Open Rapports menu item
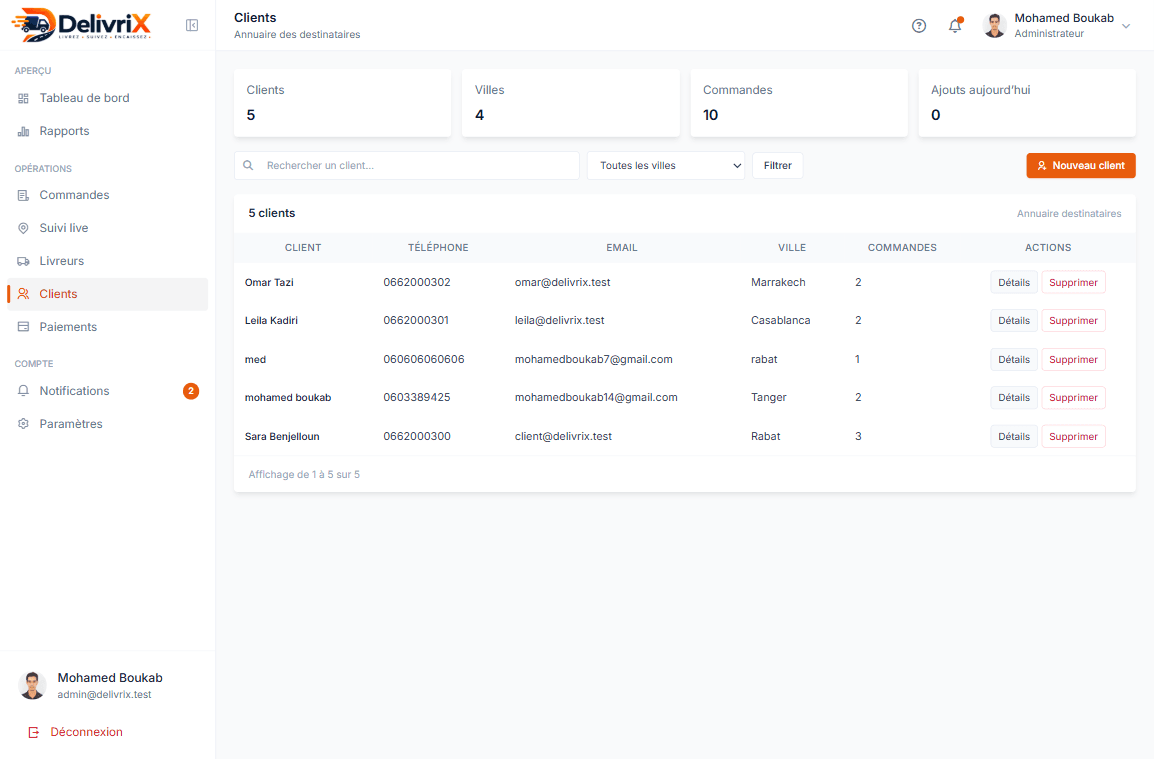Image resolution: width=1154 pixels, height=759 pixels. click(107, 131)
